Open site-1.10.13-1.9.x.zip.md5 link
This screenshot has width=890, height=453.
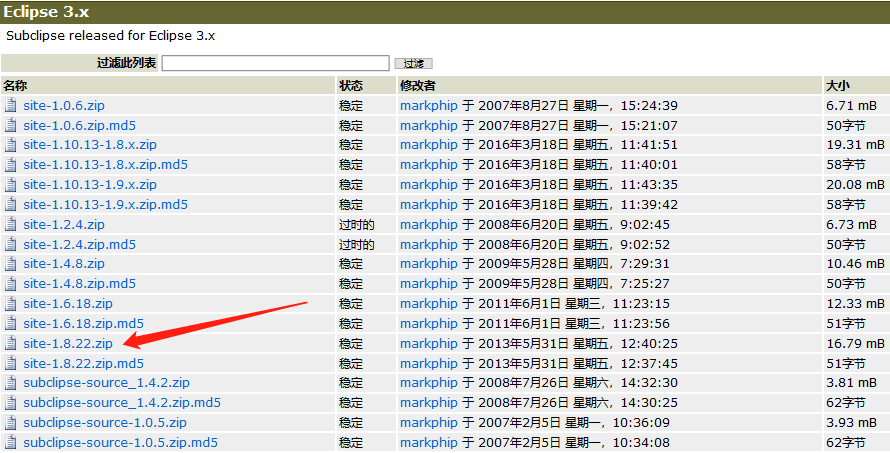tap(106, 204)
